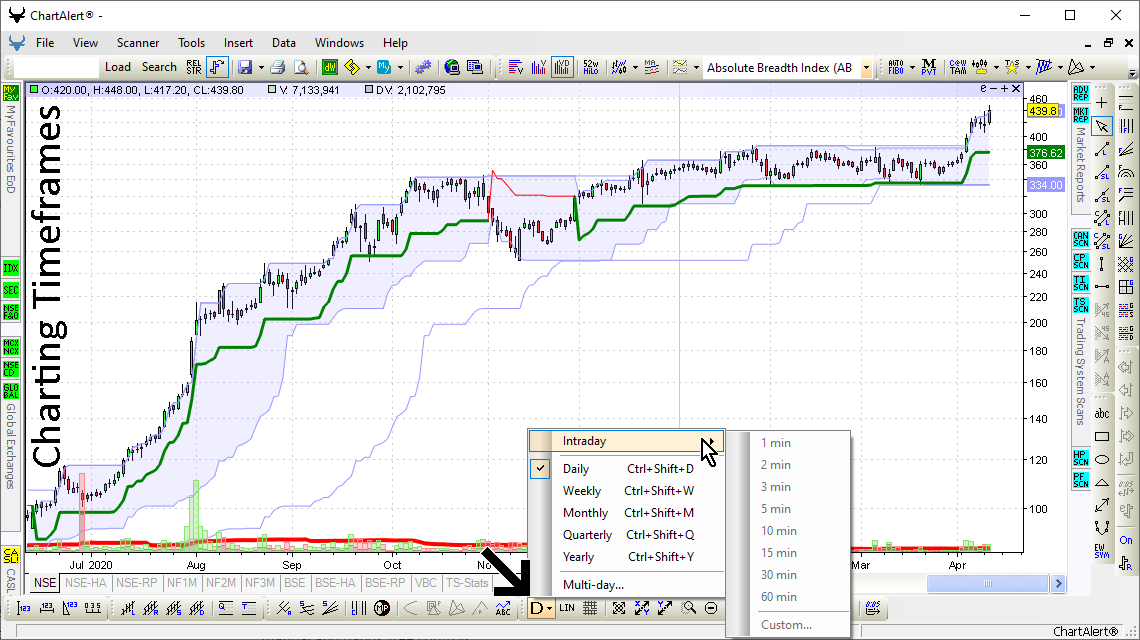This screenshot has width=1140, height=640.
Task: Open the MKT REP market report icon
Action: [x=1080, y=115]
